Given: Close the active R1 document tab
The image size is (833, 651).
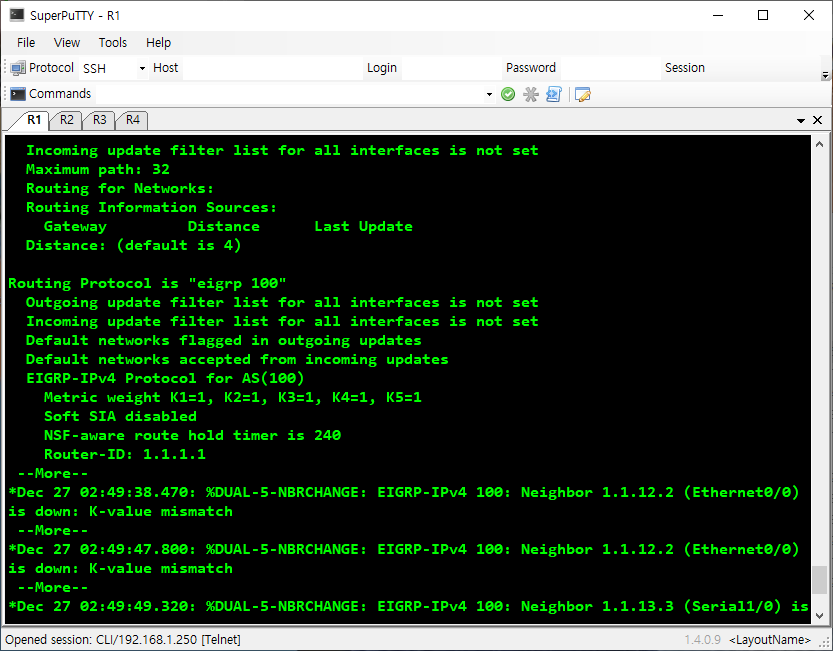Looking at the screenshot, I should point(818,120).
